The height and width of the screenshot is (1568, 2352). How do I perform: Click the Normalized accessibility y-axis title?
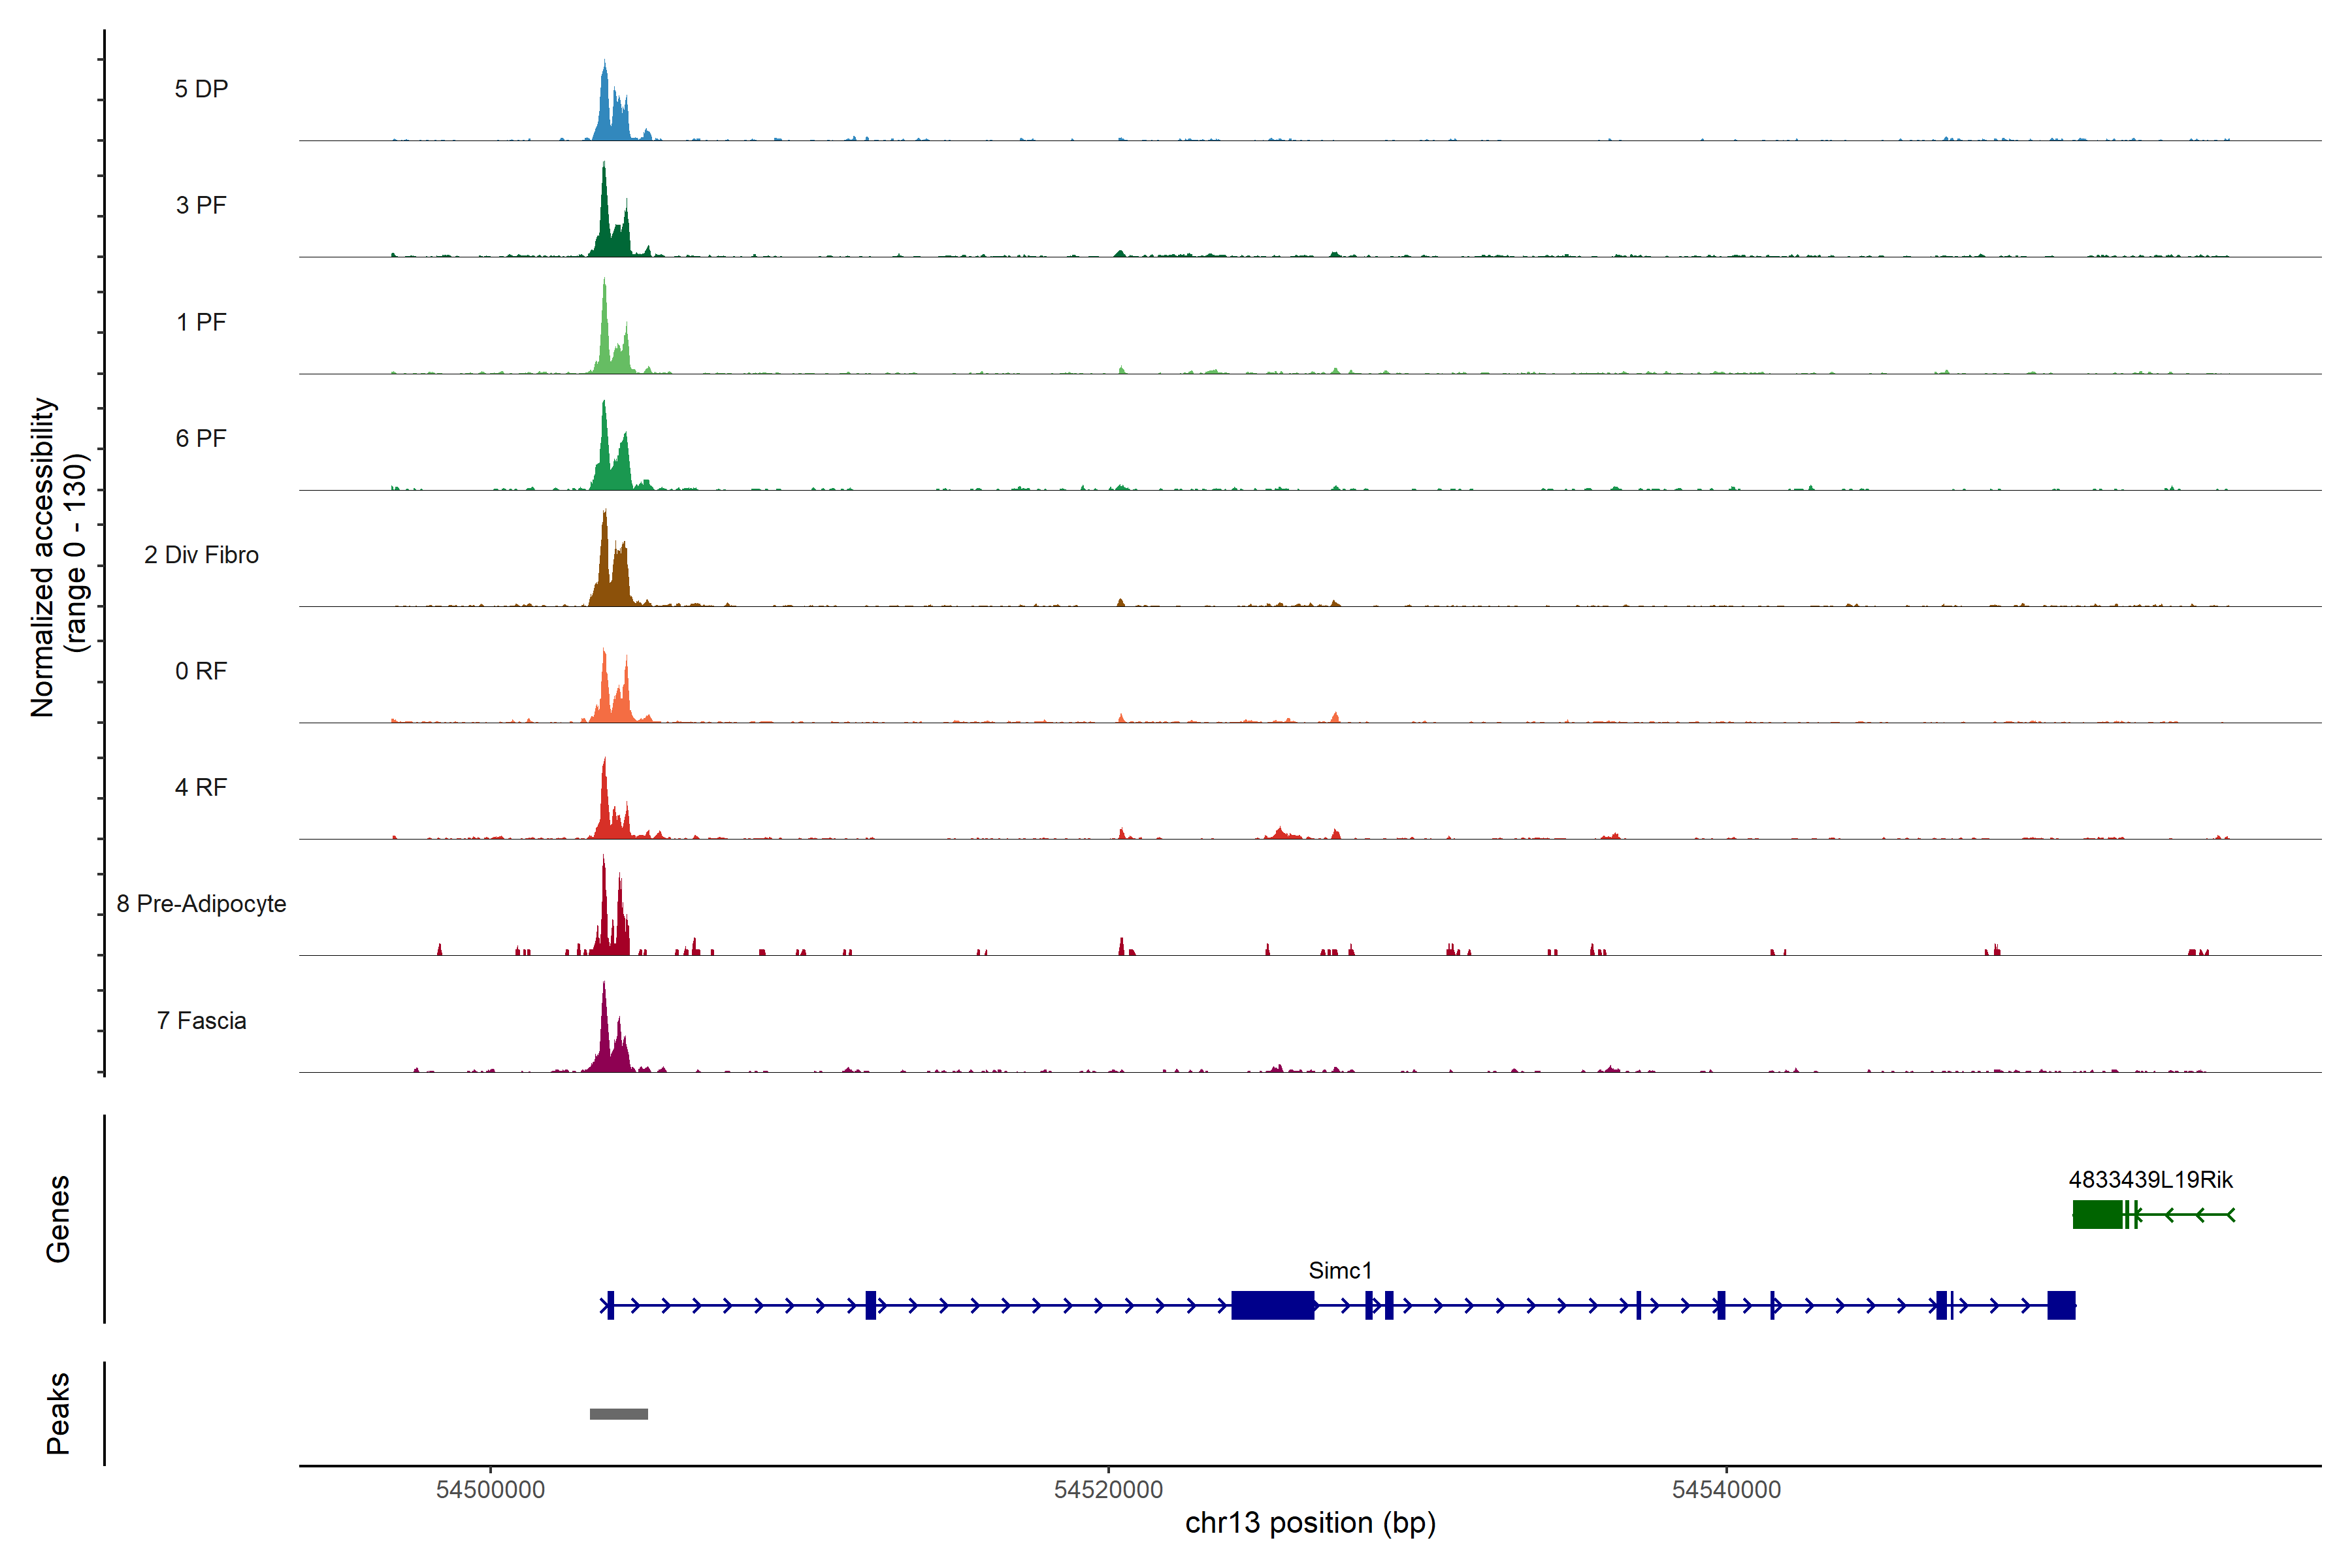pyautogui.click(x=58, y=557)
